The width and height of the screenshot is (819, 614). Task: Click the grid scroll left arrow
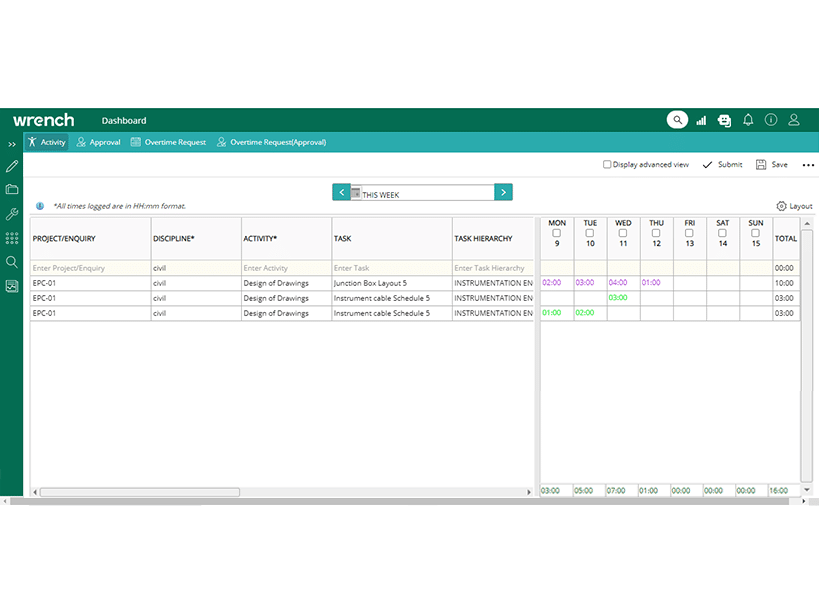tap(35, 492)
